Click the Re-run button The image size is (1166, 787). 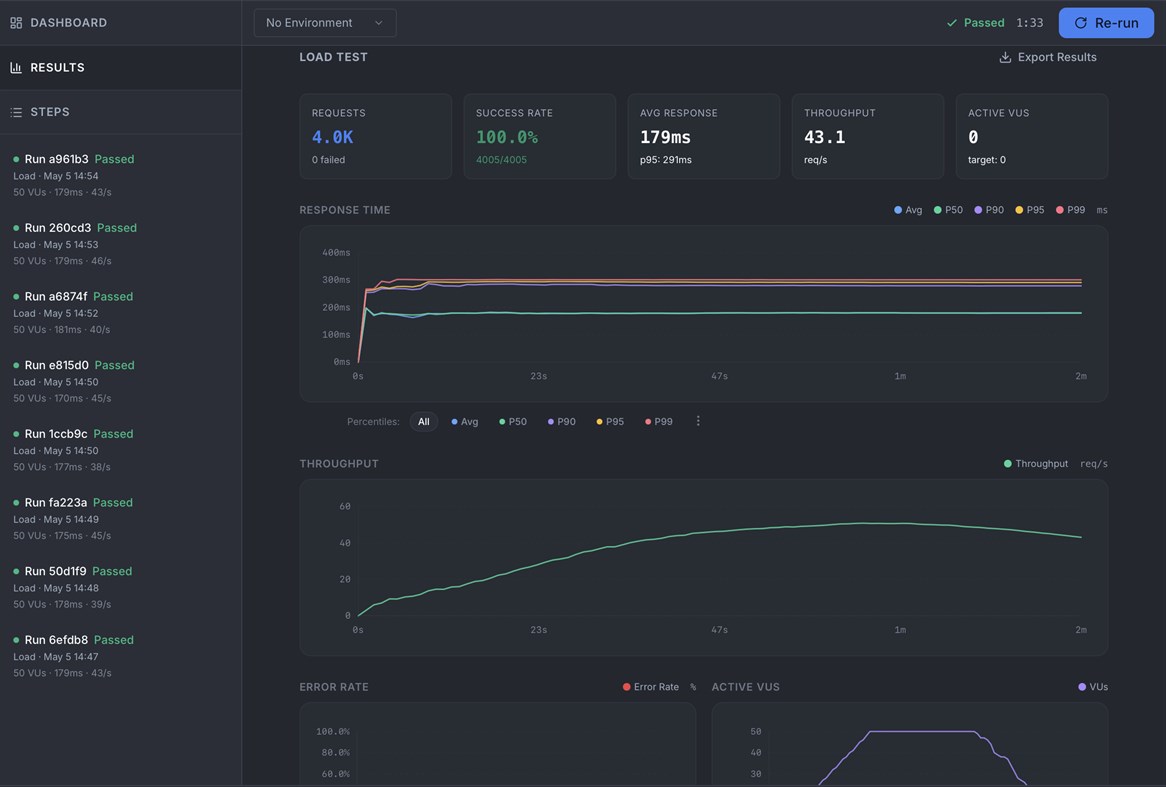pyautogui.click(x=1106, y=23)
